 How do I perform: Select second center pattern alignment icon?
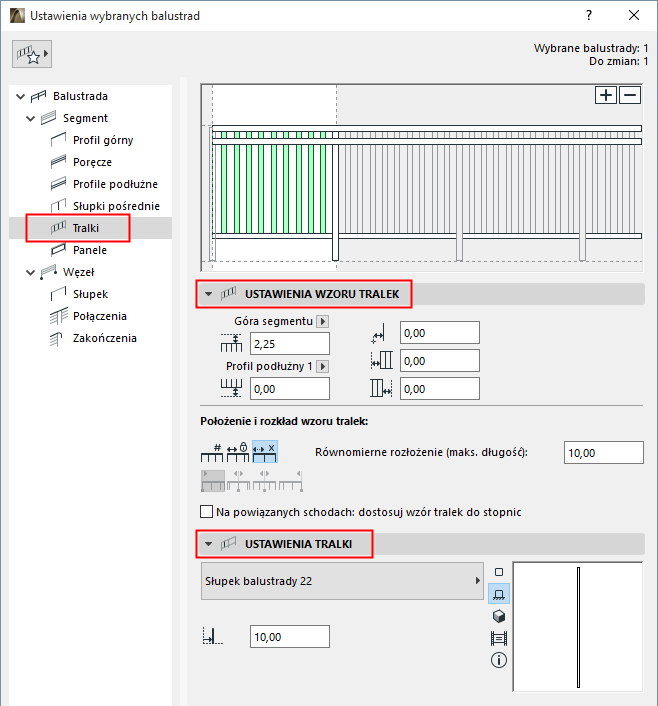tap(238, 481)
